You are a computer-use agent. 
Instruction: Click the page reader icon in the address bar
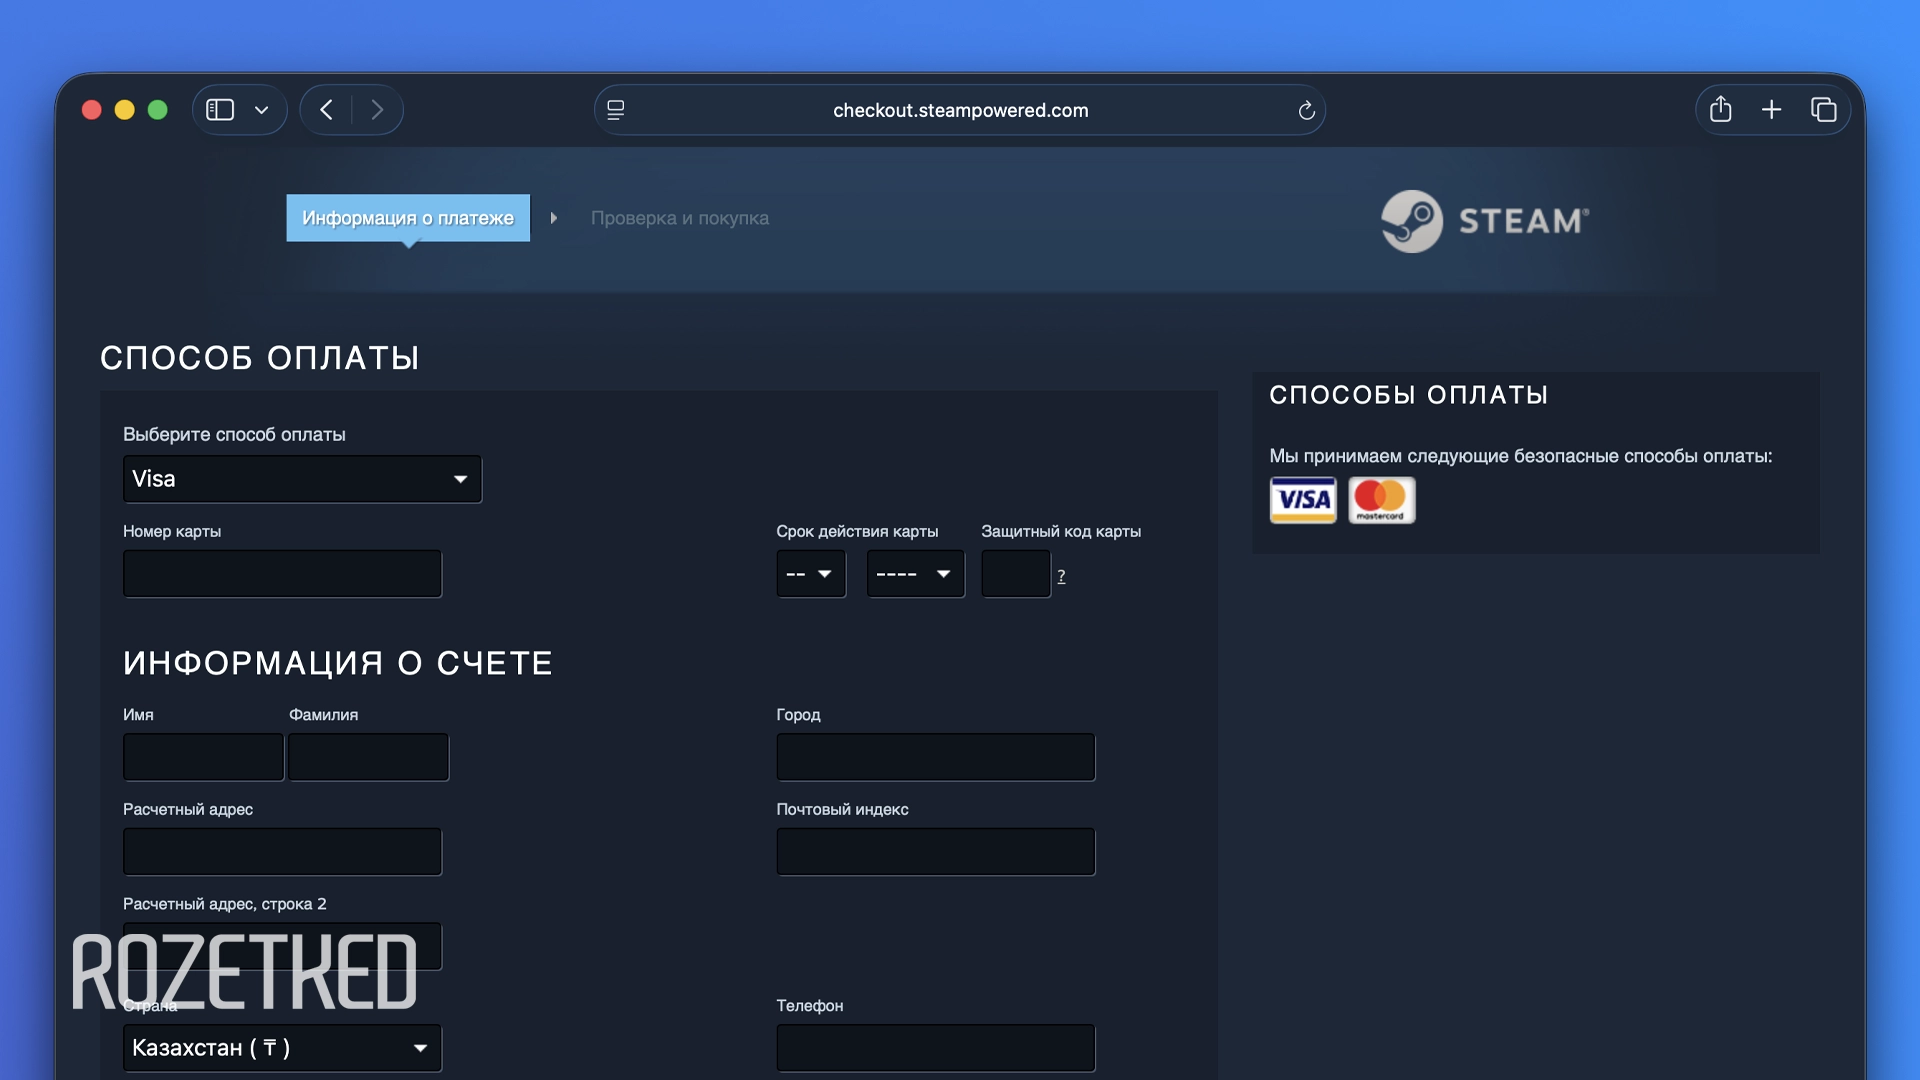tap(616, 110)
